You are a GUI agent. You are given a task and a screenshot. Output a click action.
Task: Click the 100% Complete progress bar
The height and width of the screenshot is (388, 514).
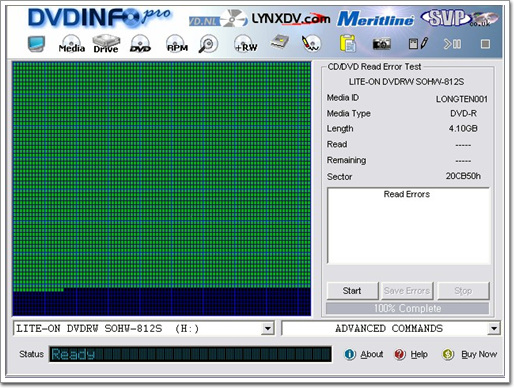(407, 308)
